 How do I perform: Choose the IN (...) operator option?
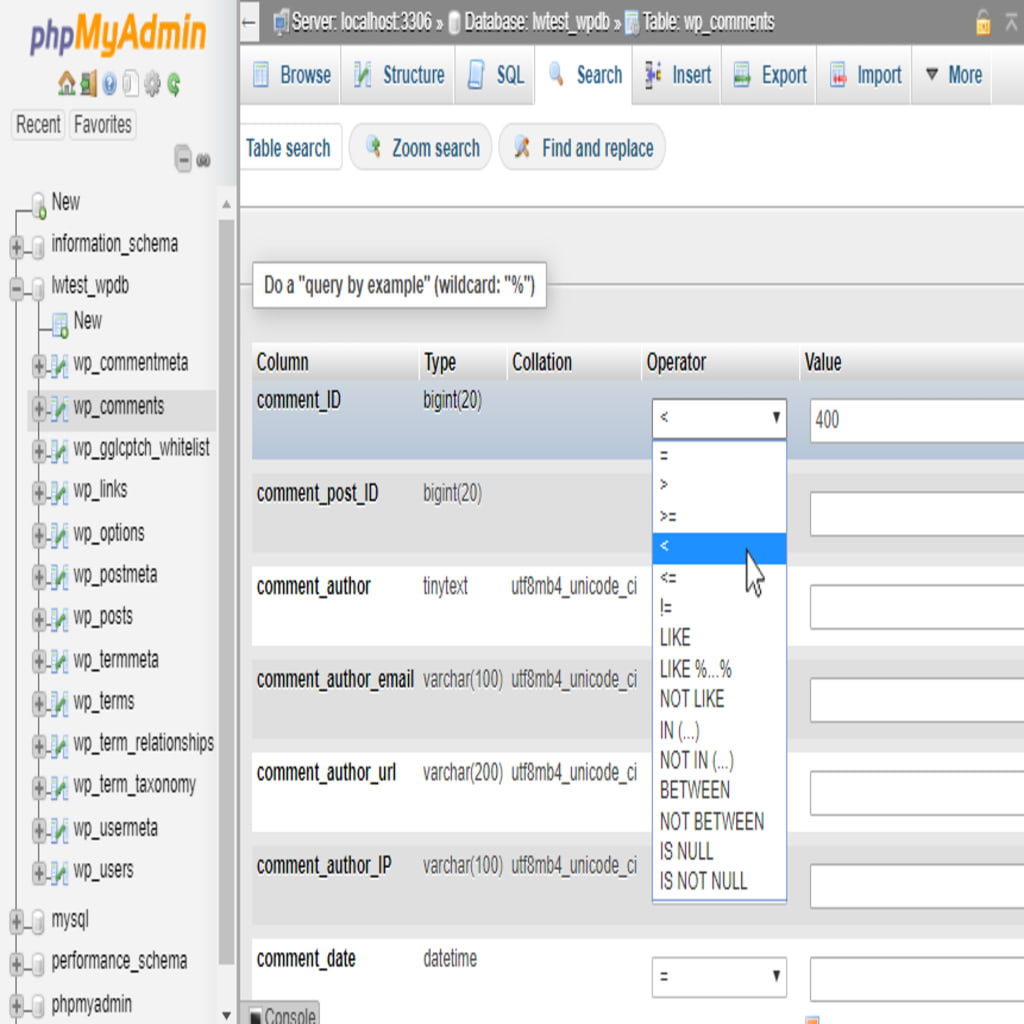pyautogui.click(x=719, y=730)
